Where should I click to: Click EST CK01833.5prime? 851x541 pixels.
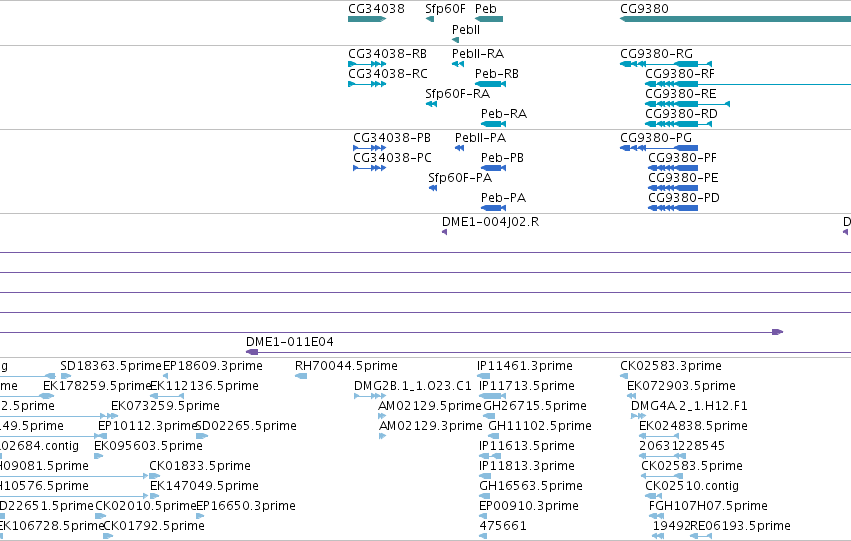155,476
